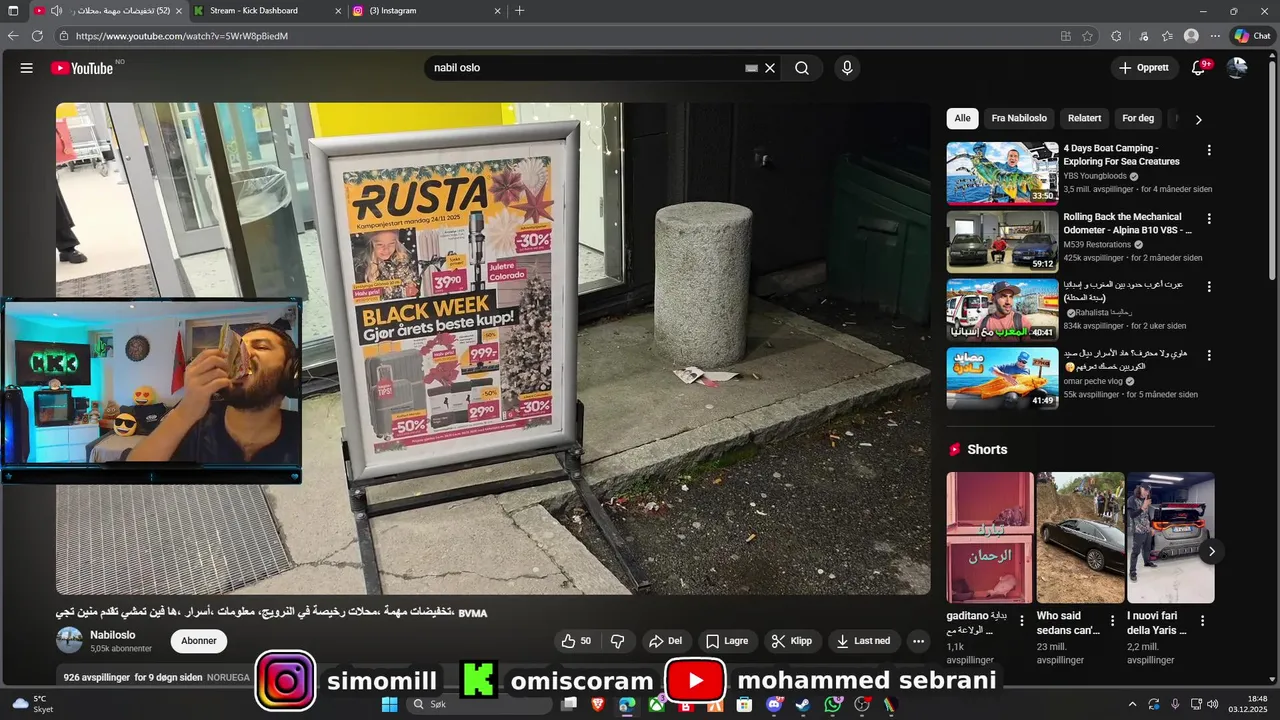The image size is (1280, 720).
Task: Select the For deg filter chip
Action: click(x=1138, y=118)
